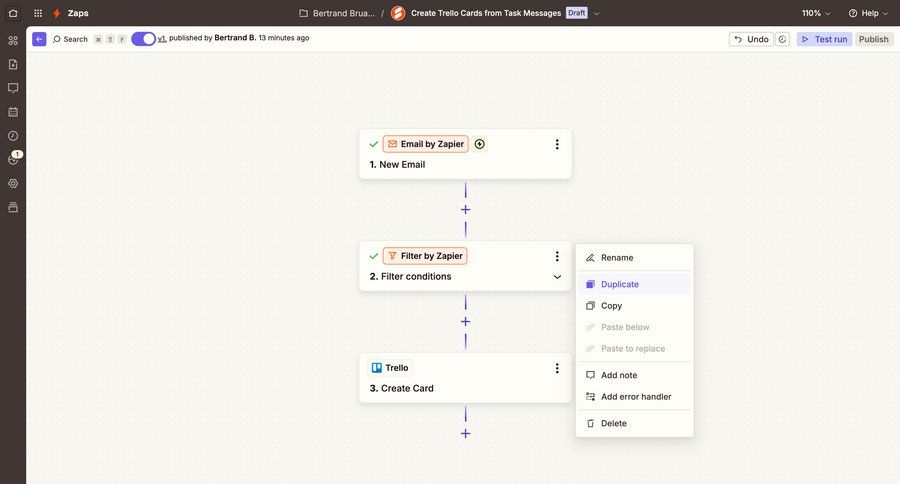The height and width of the screenshot is (484, 900).
Task: Click the trigger icon next to Email by Zapier
Action: pos(480,144)
